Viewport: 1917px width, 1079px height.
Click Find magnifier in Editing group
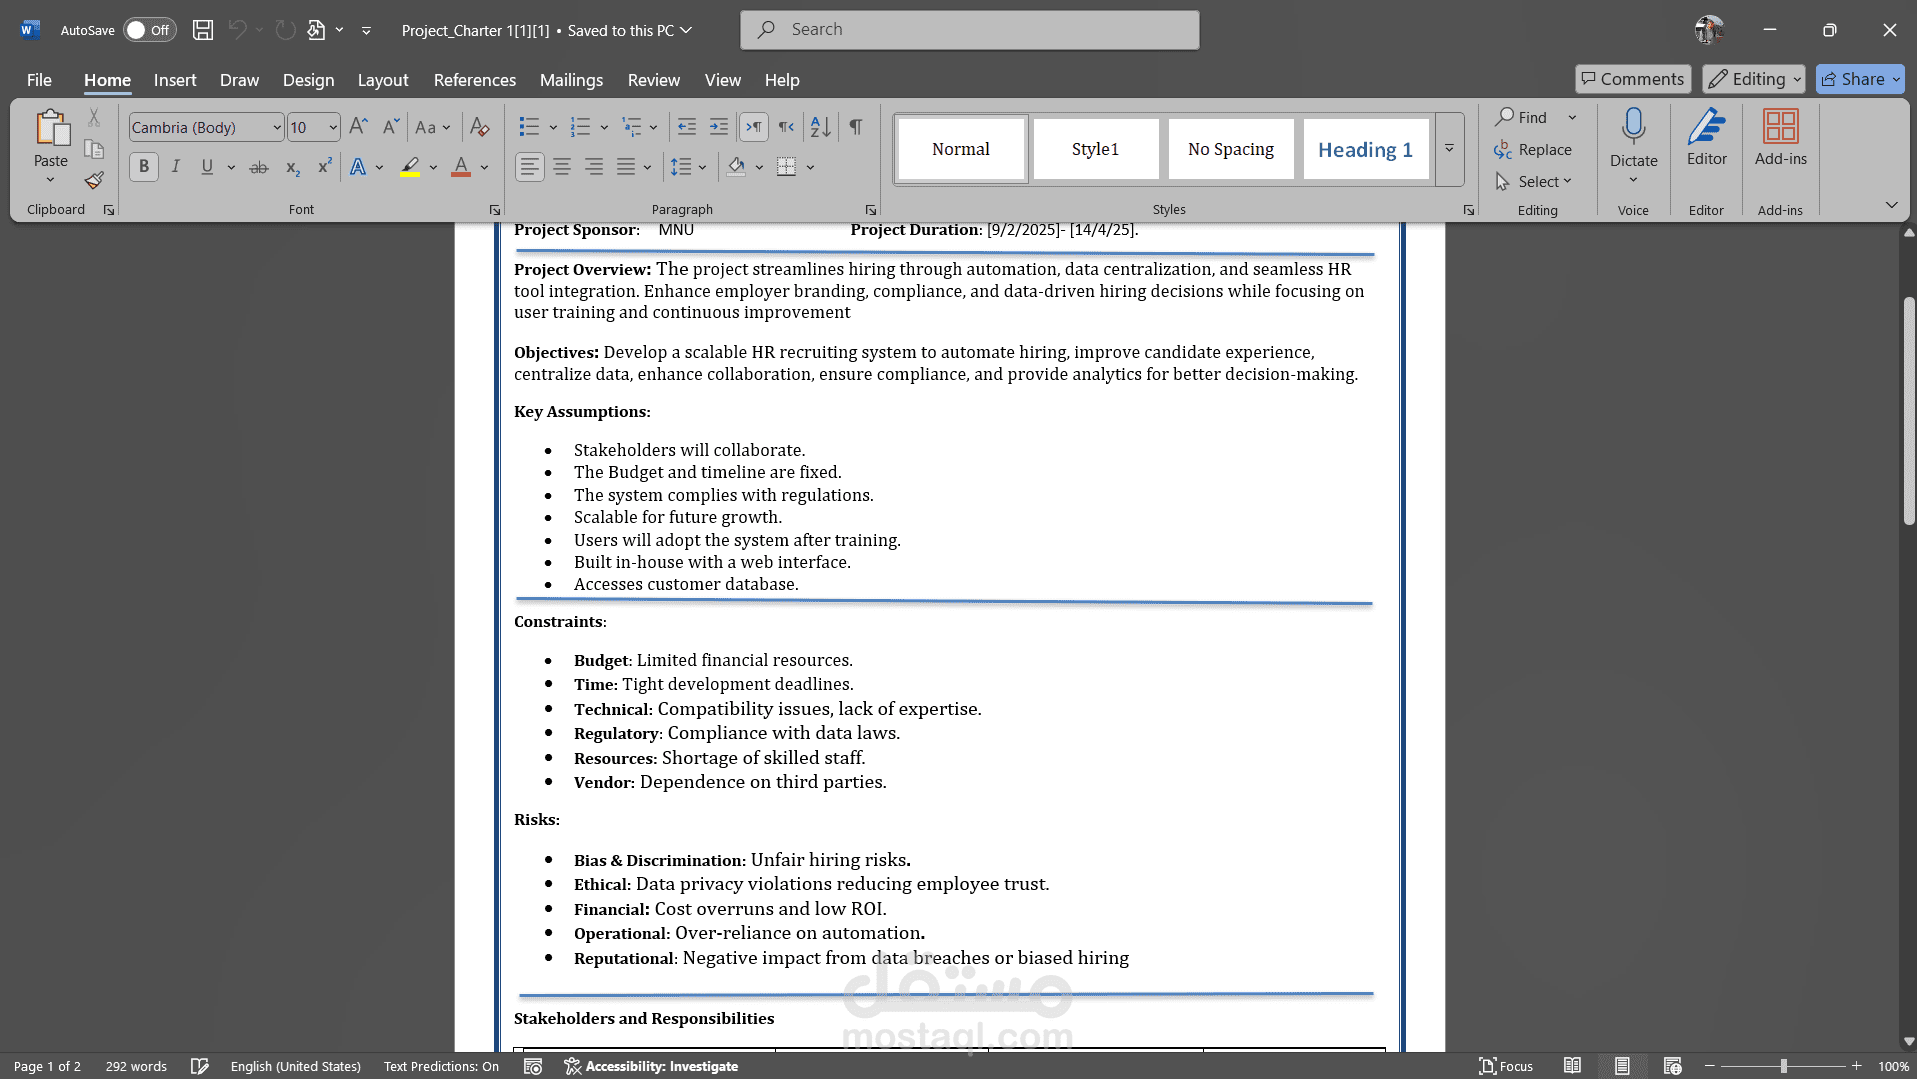[1522, 117]
